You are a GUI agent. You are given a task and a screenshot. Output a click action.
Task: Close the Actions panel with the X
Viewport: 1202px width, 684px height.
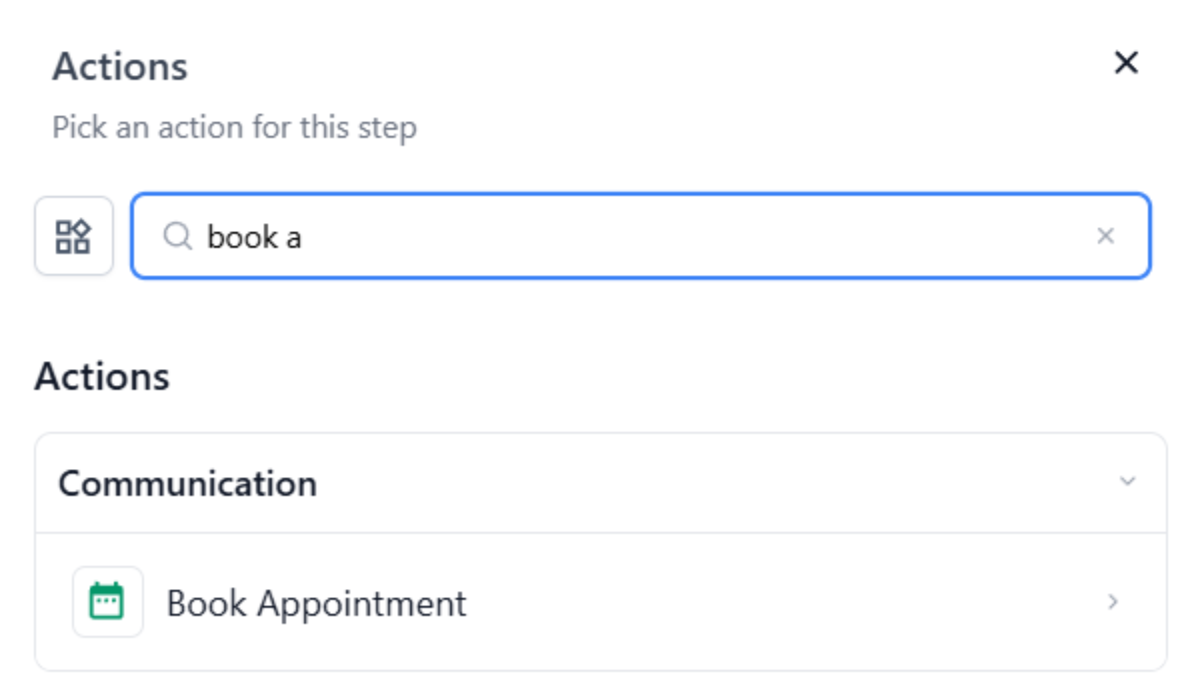[x=1126, y=63]
